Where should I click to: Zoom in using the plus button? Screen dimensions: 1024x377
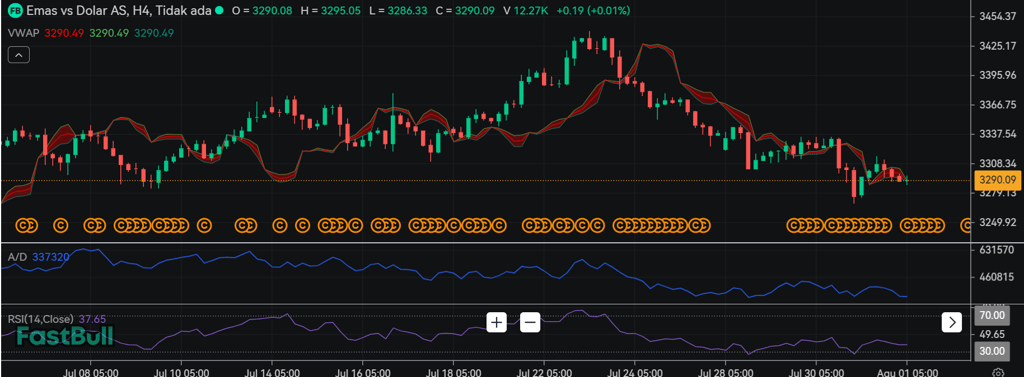tap(496, 321)
